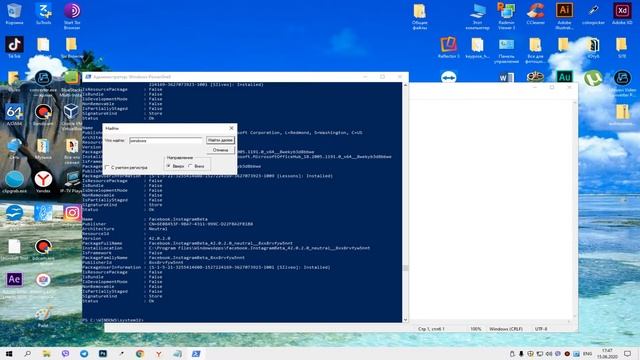Screen dimensions: 640x360
Task: Click the PowerShell icon in taskbar
Action: pyautogui.click(x=196, y=353)
